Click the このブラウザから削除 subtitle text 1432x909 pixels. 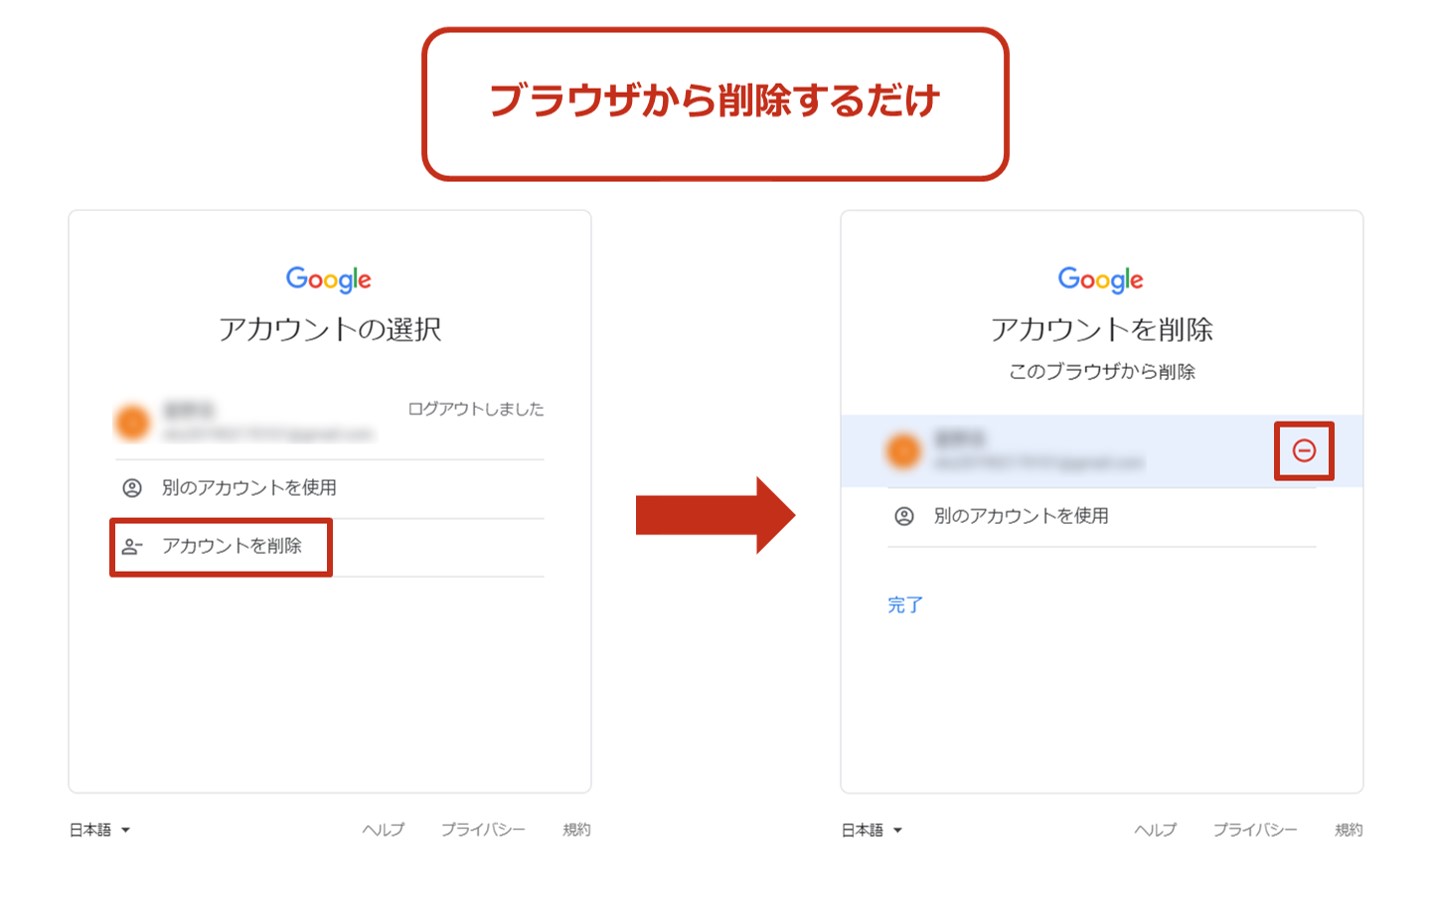pyautogui.click(x=1102, y=372)
